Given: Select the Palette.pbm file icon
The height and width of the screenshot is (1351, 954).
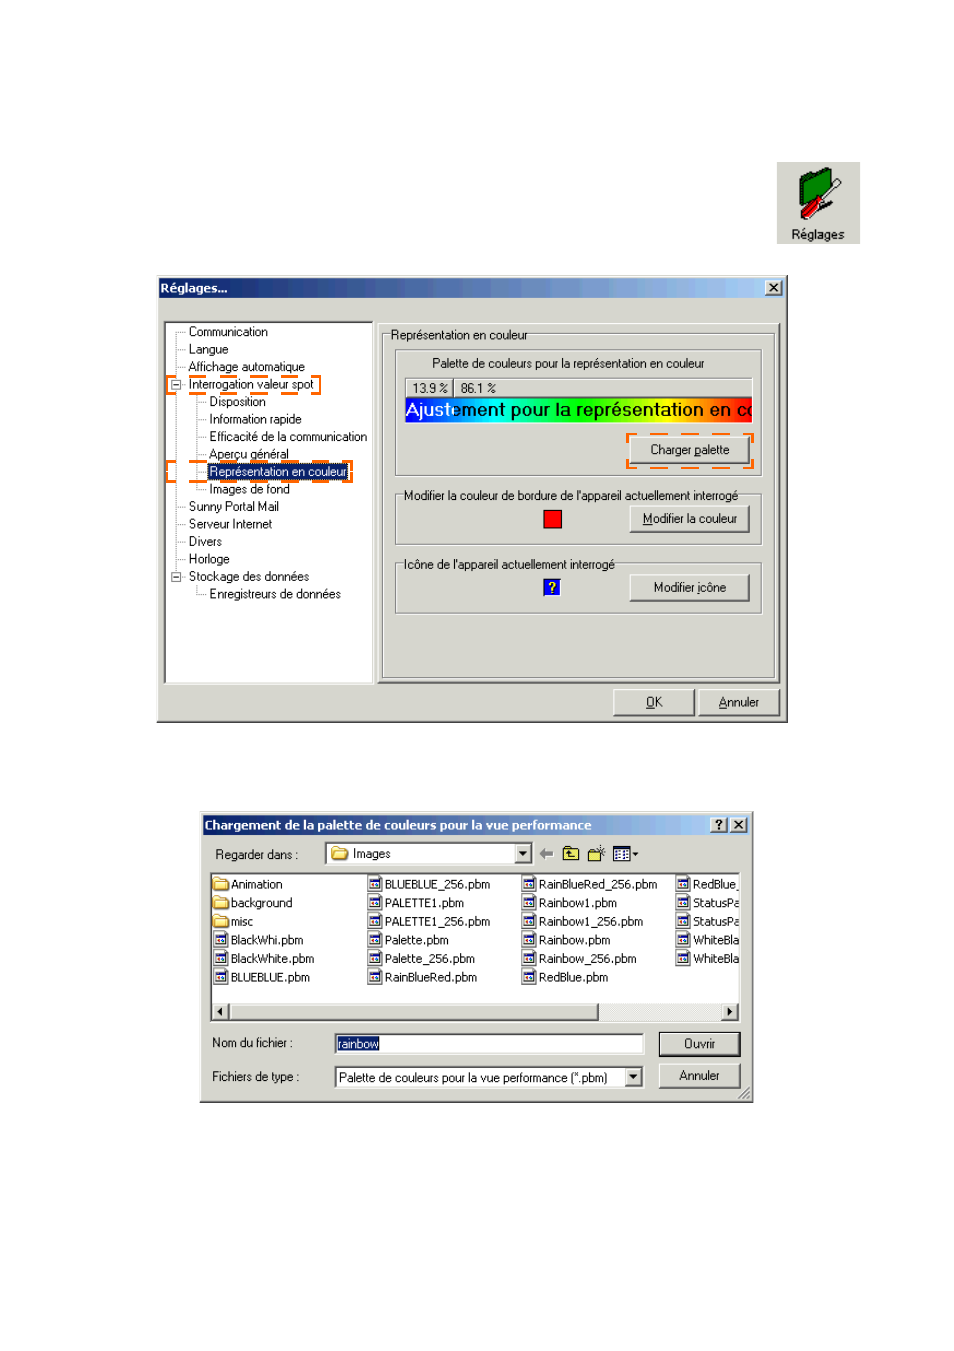Looking at the screenshot, I should pyautogui.click(x=375, y=940).
